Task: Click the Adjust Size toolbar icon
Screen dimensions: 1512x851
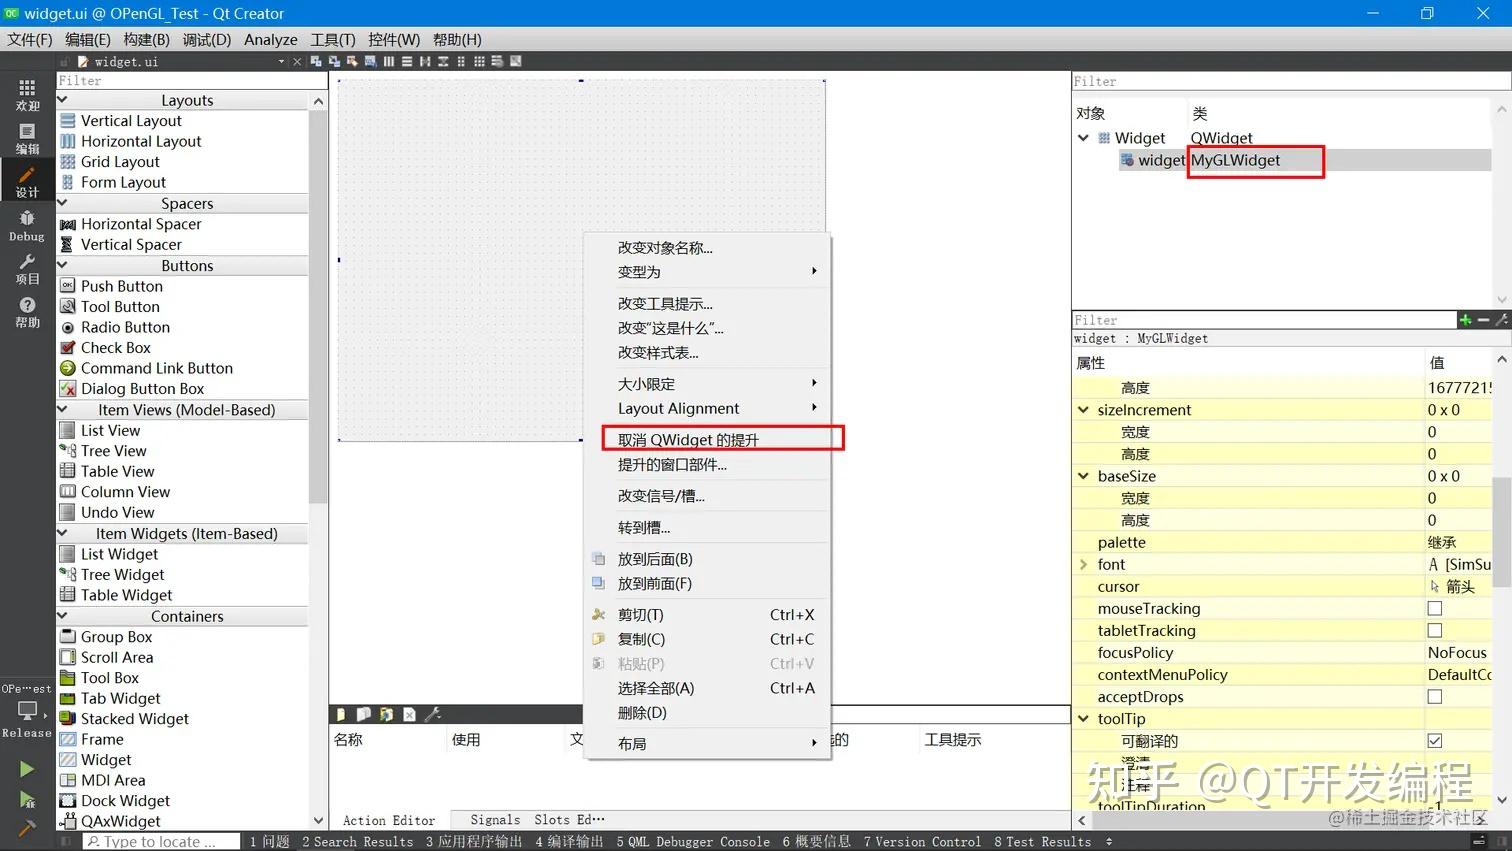Action: click(x=515, y=61)
